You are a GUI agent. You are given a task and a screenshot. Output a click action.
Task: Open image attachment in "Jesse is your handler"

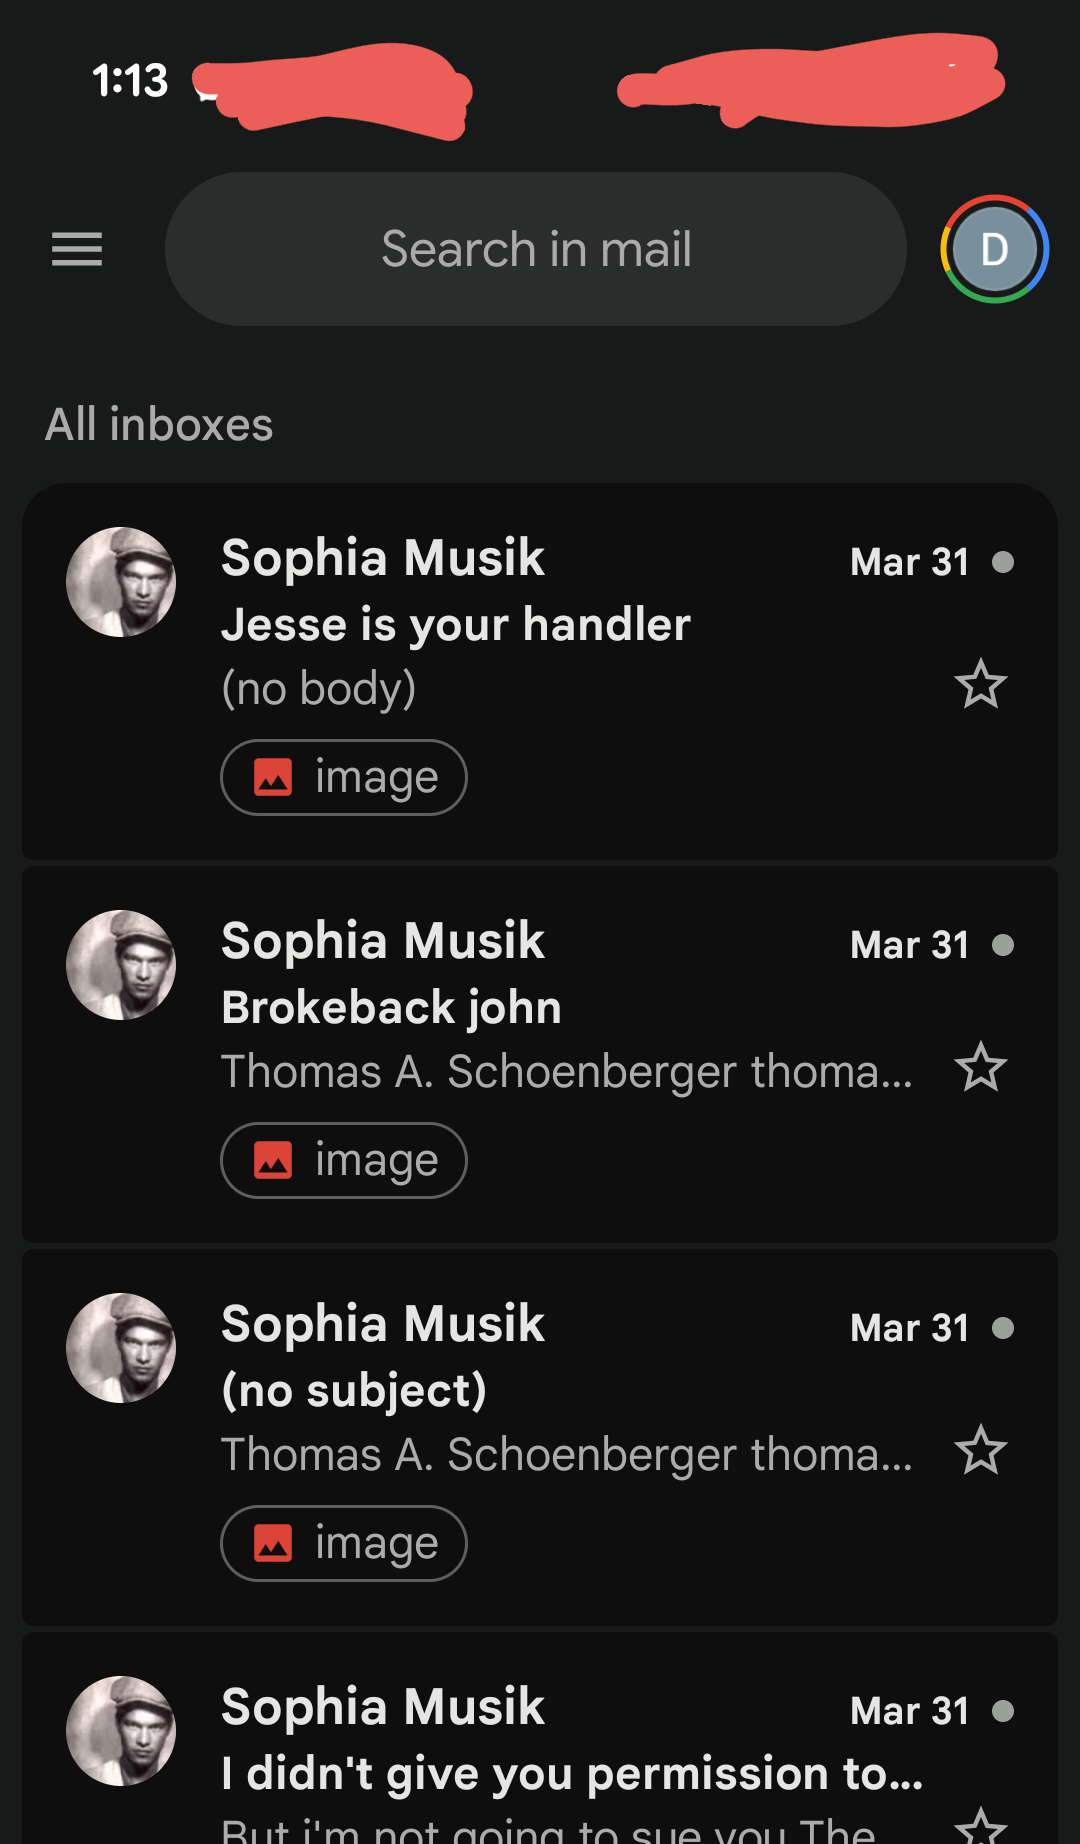pos(344,778)
